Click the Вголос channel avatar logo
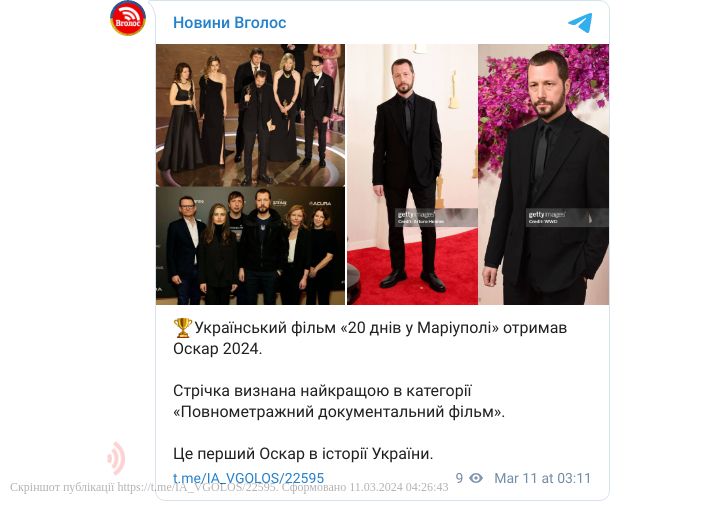Screen dimensions: 720x505 click(128, 18)
